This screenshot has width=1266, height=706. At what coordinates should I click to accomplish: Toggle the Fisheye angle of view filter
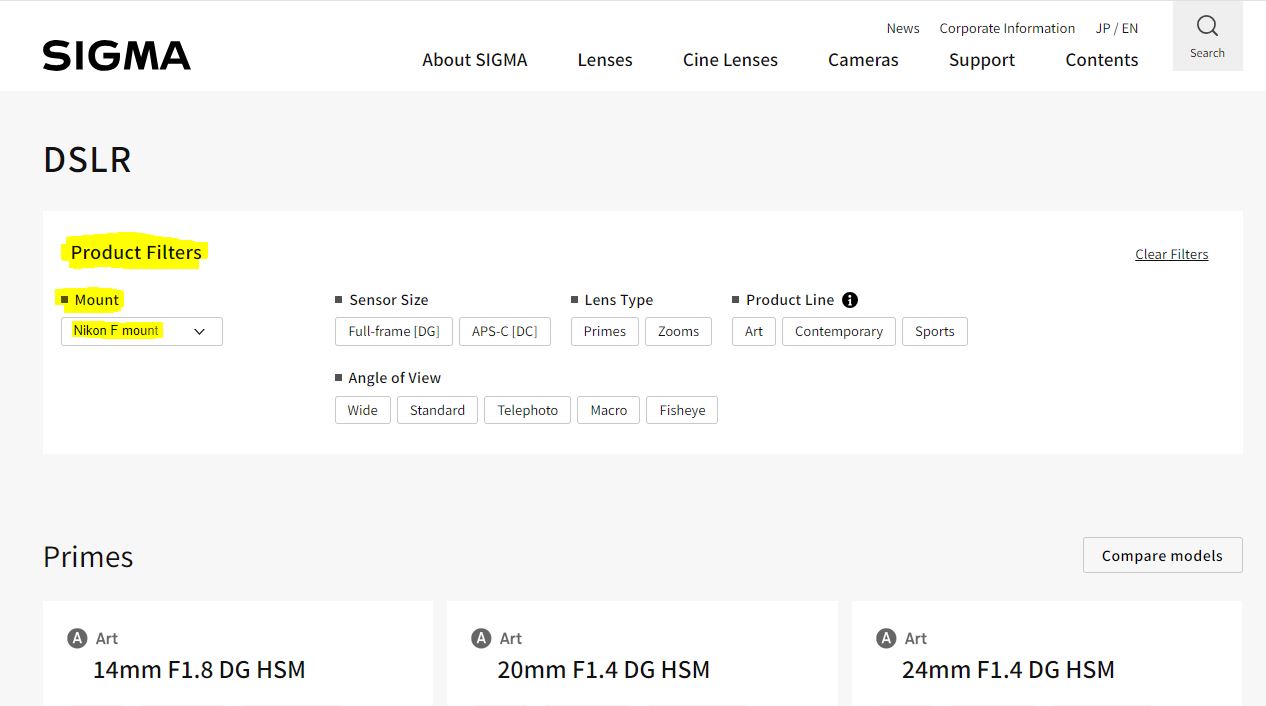(682, 410)
